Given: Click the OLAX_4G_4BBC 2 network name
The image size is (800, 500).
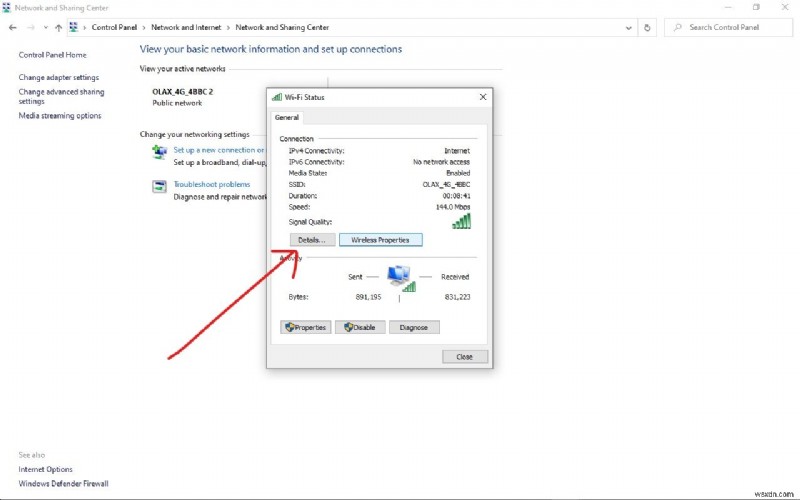Looking at the screenshot, I should coord(183,92).
